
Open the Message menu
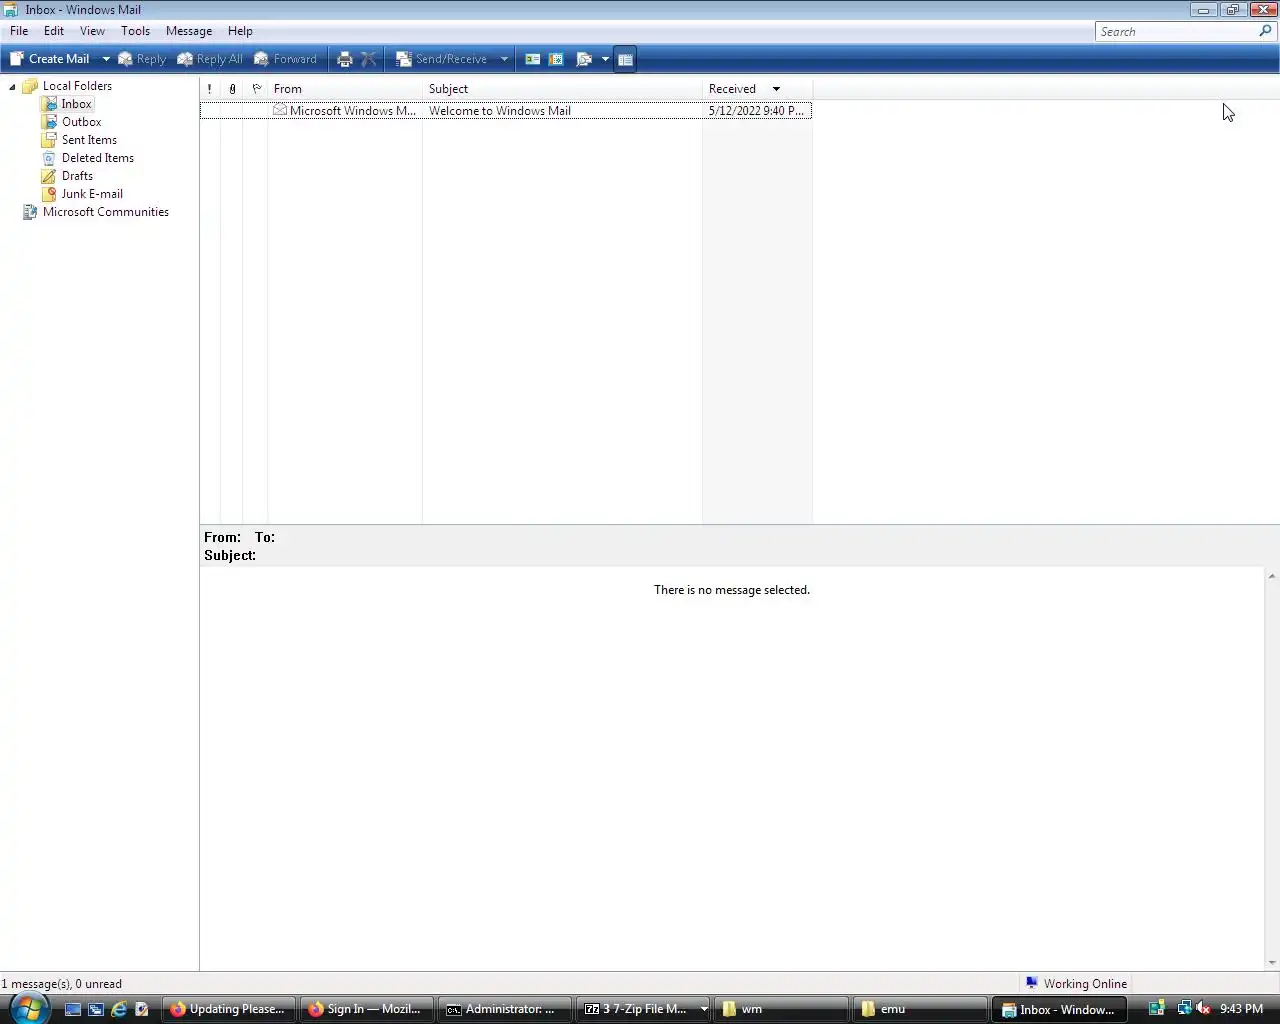(189, 31)
